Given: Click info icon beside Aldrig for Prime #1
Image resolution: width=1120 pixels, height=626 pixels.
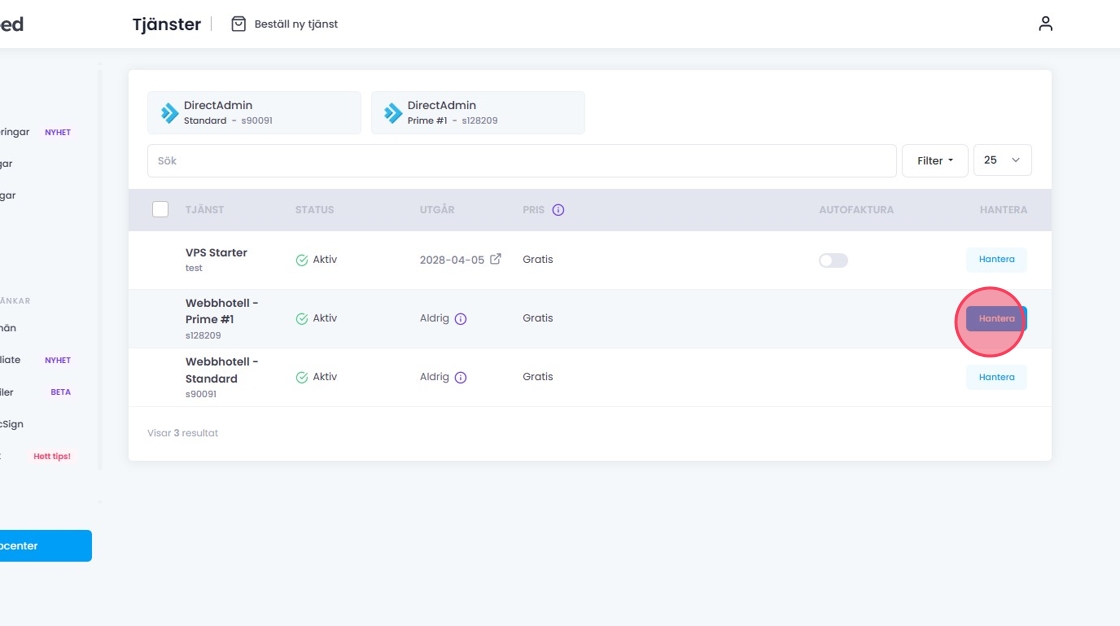Looking at the screenshot, I should tap(461, 319).
